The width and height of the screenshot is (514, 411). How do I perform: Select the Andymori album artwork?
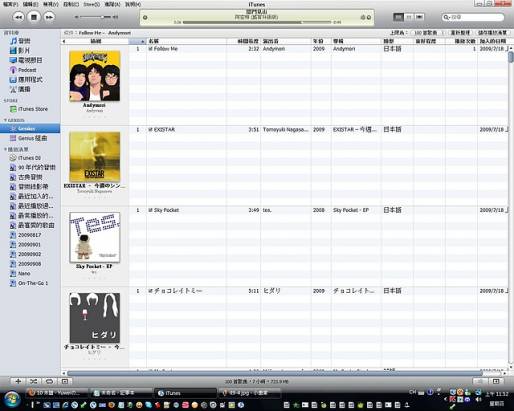pyautogui.click(x=95, y=76)
